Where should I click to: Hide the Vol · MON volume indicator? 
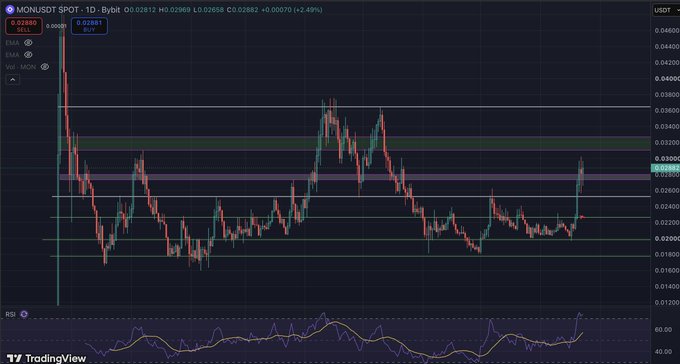pos(45,67)
